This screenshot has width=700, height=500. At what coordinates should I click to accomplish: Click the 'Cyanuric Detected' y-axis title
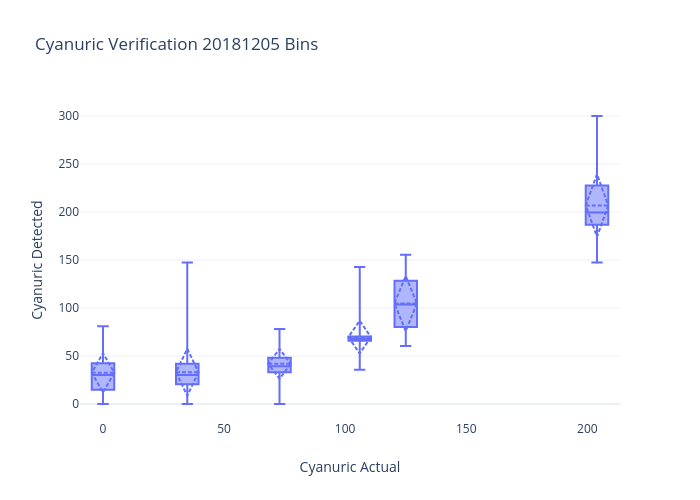pos(38,260)
